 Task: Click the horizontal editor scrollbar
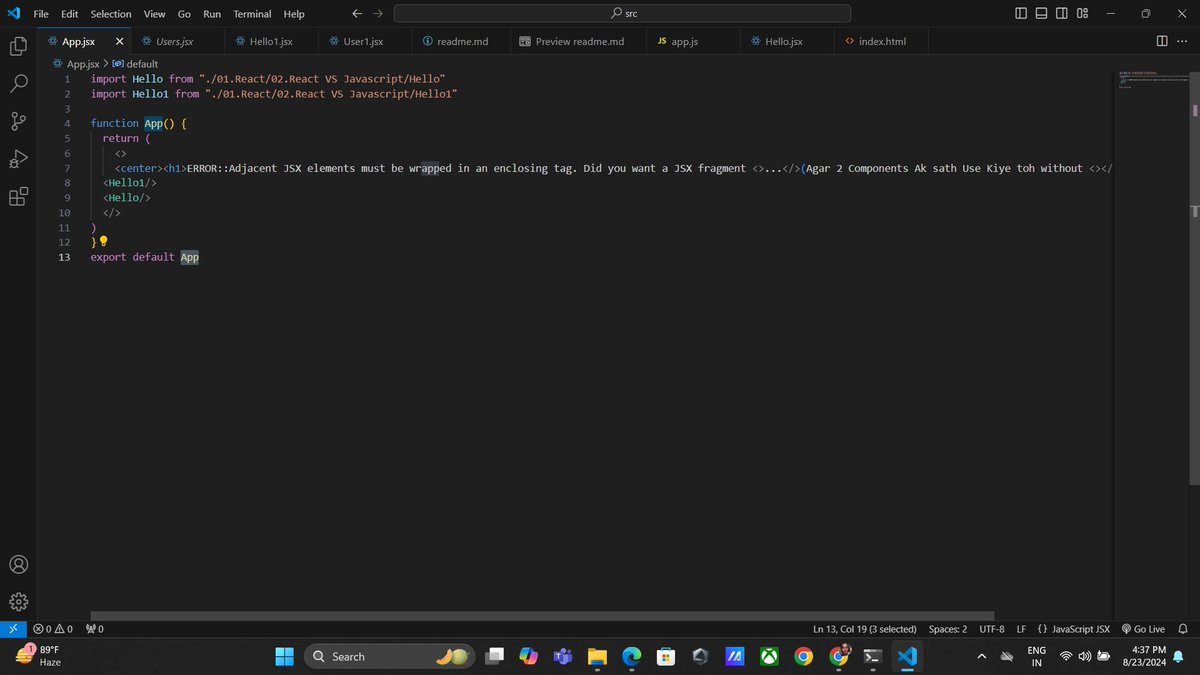542,616
